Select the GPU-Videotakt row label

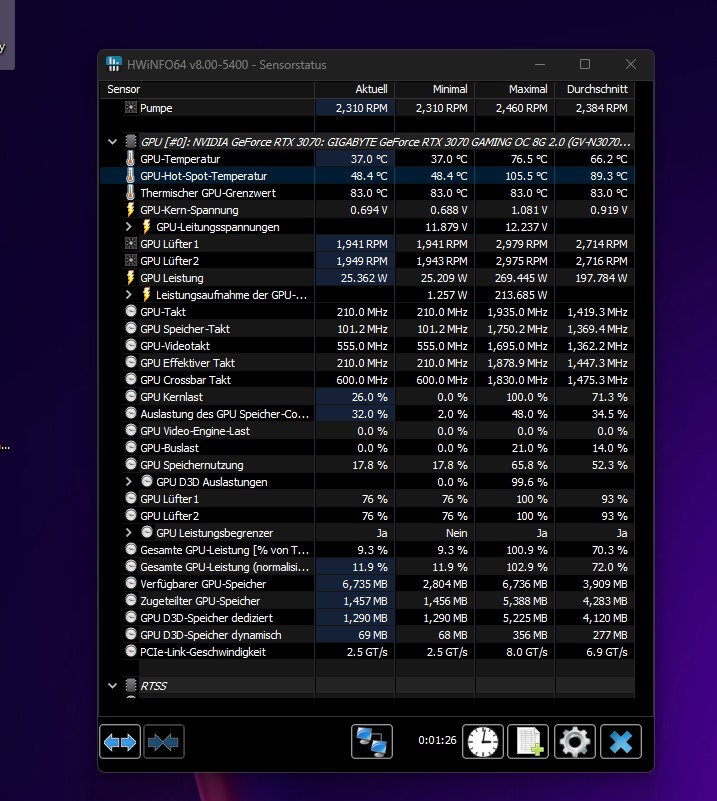click(x=175, y=346)
